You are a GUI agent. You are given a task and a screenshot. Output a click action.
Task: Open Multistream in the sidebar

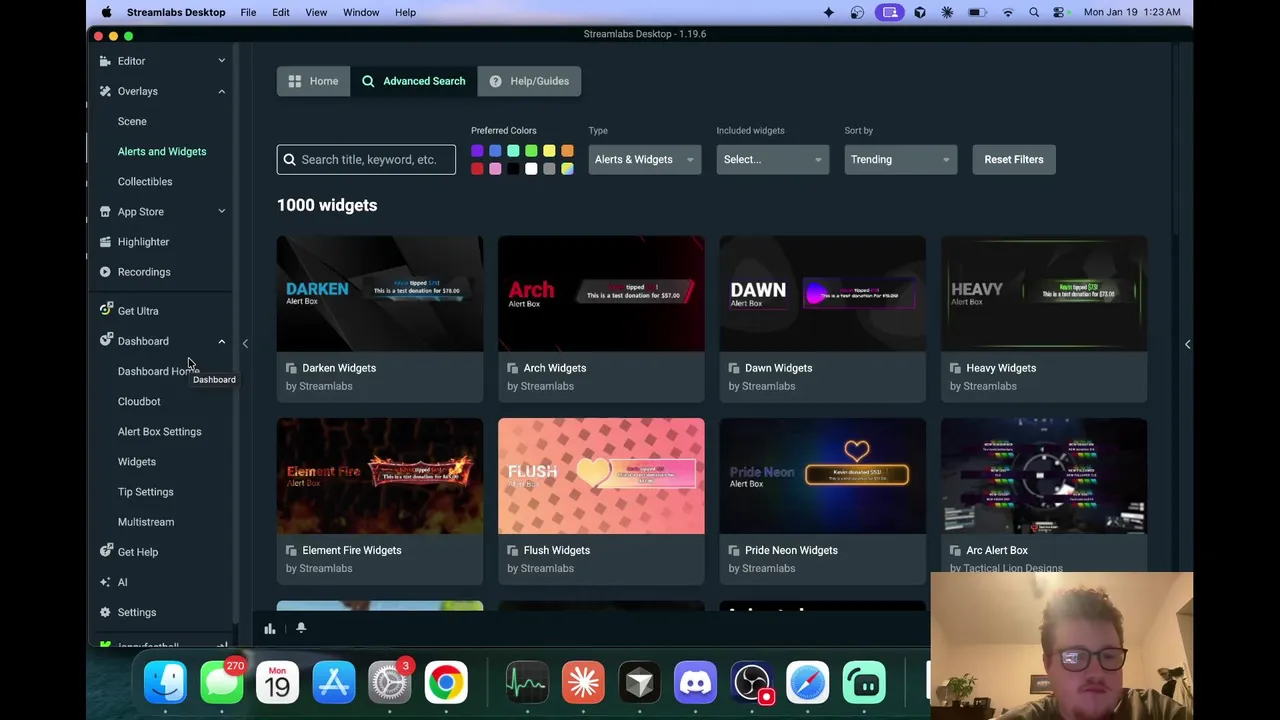click(146, 522)
